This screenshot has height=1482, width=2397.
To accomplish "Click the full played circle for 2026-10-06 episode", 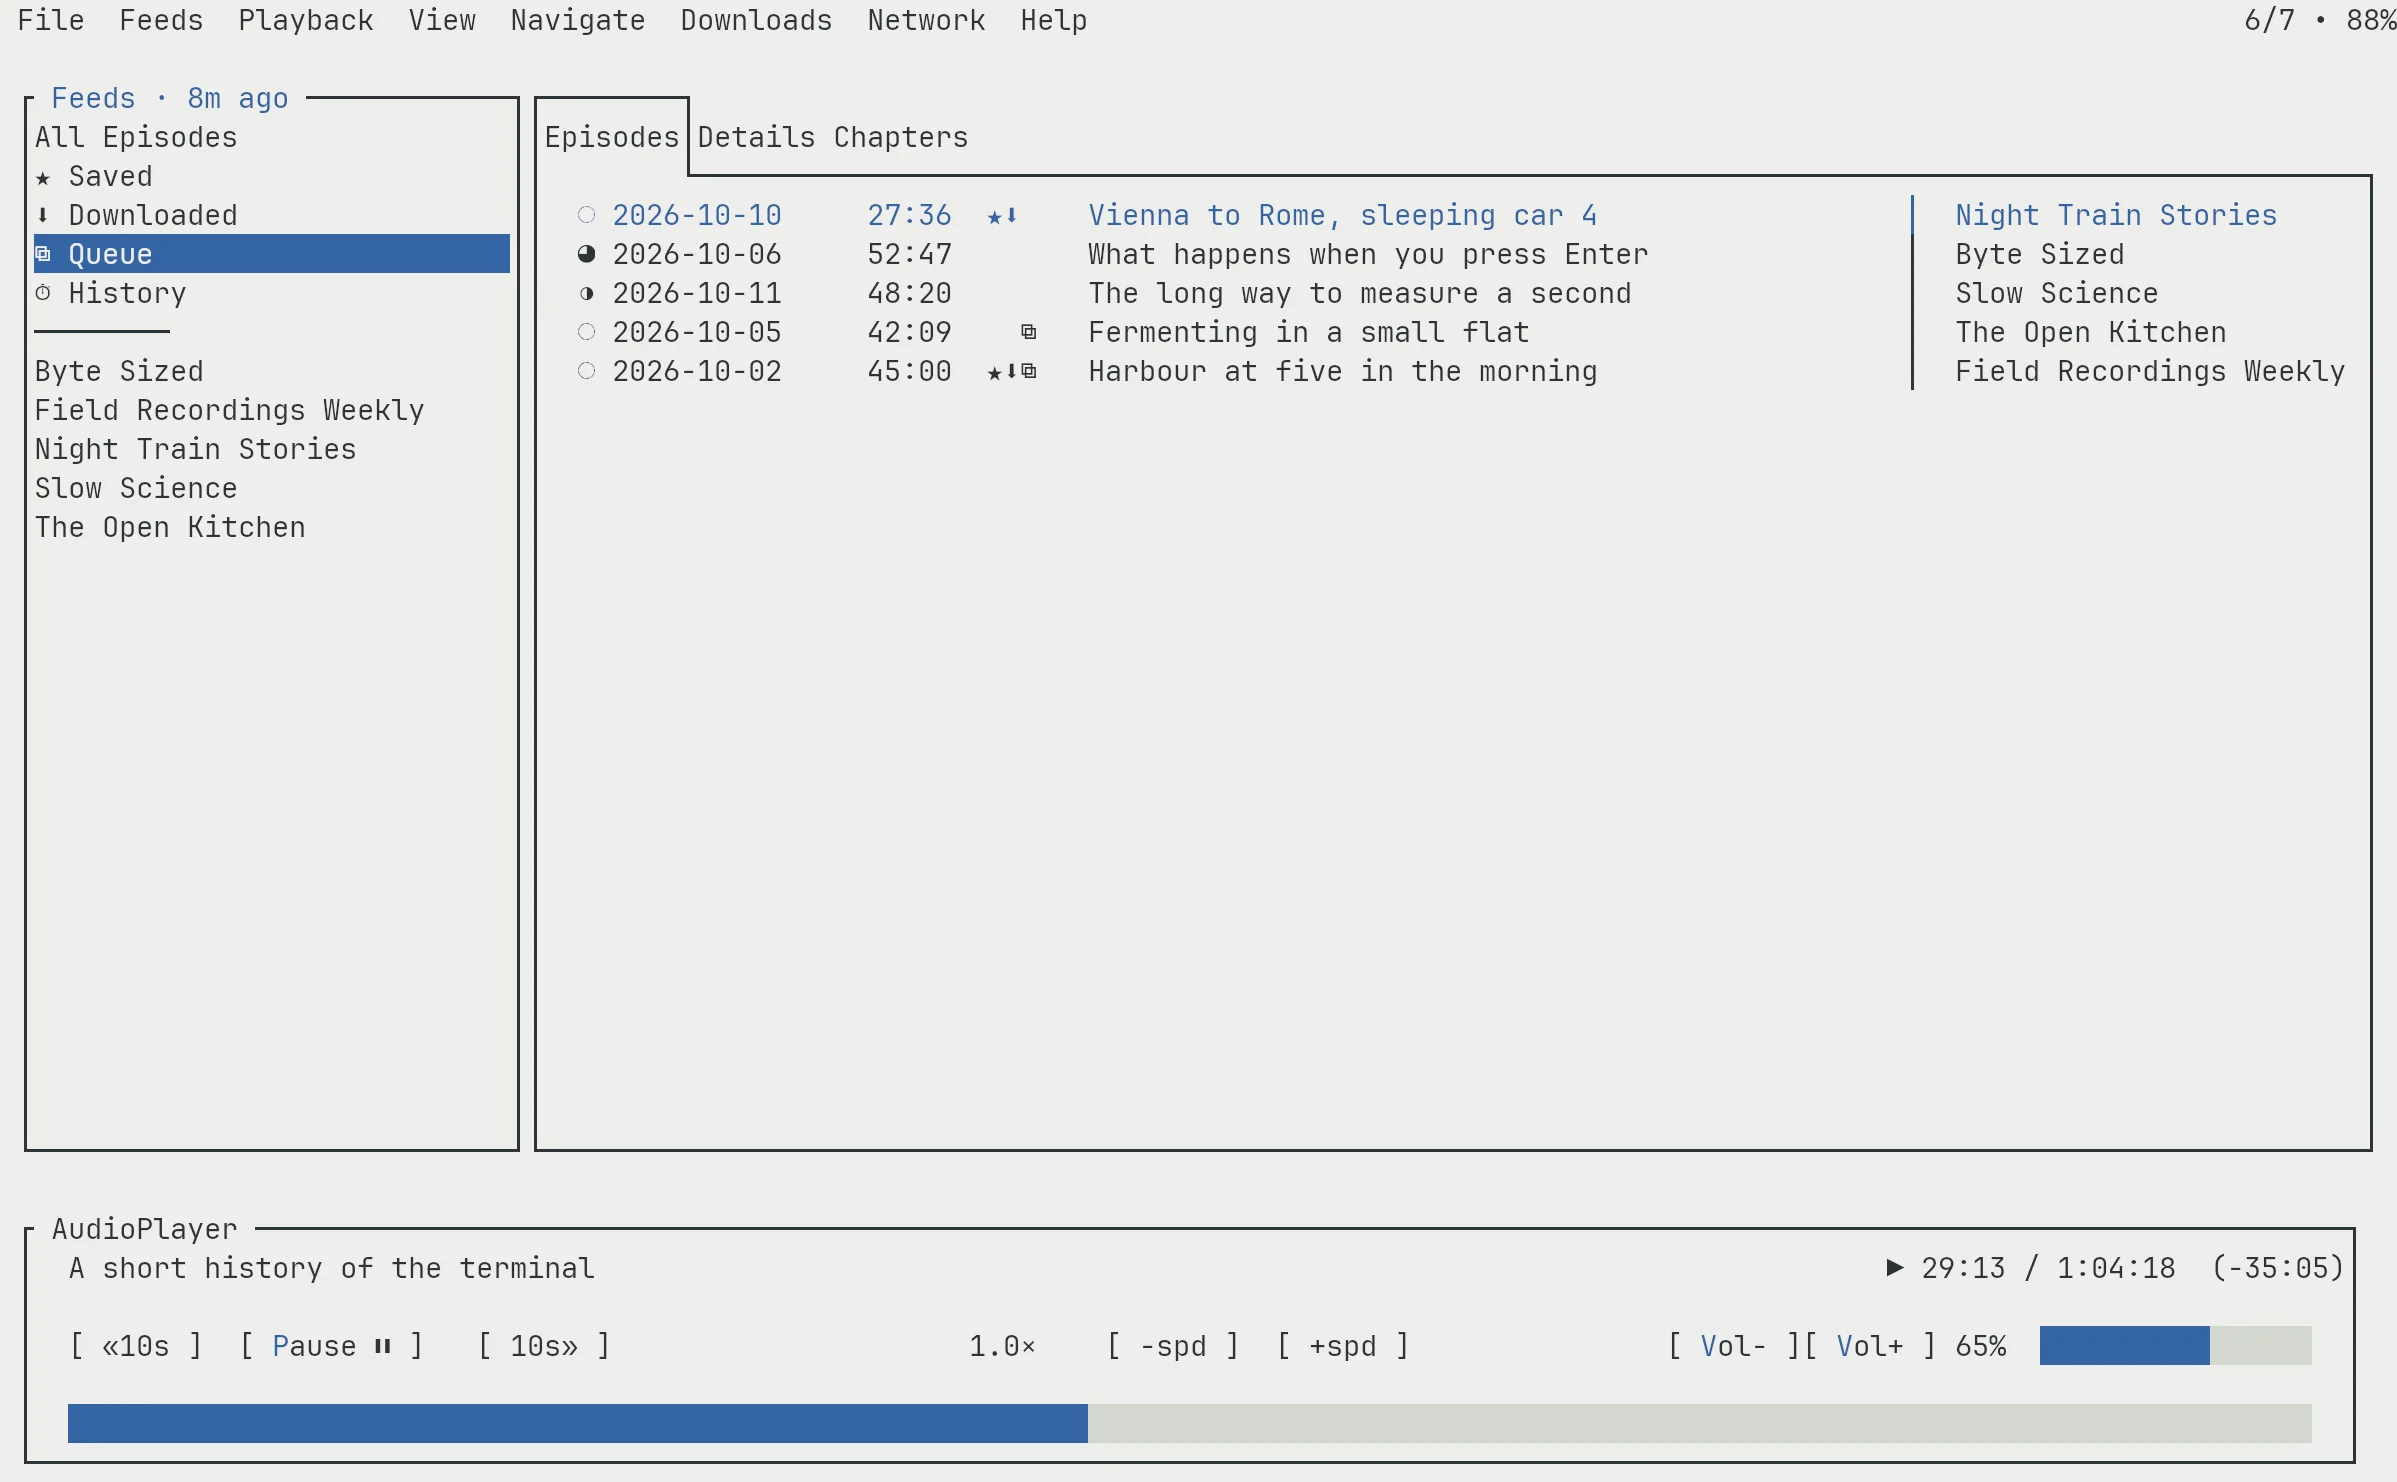I will tap(587, 254).
